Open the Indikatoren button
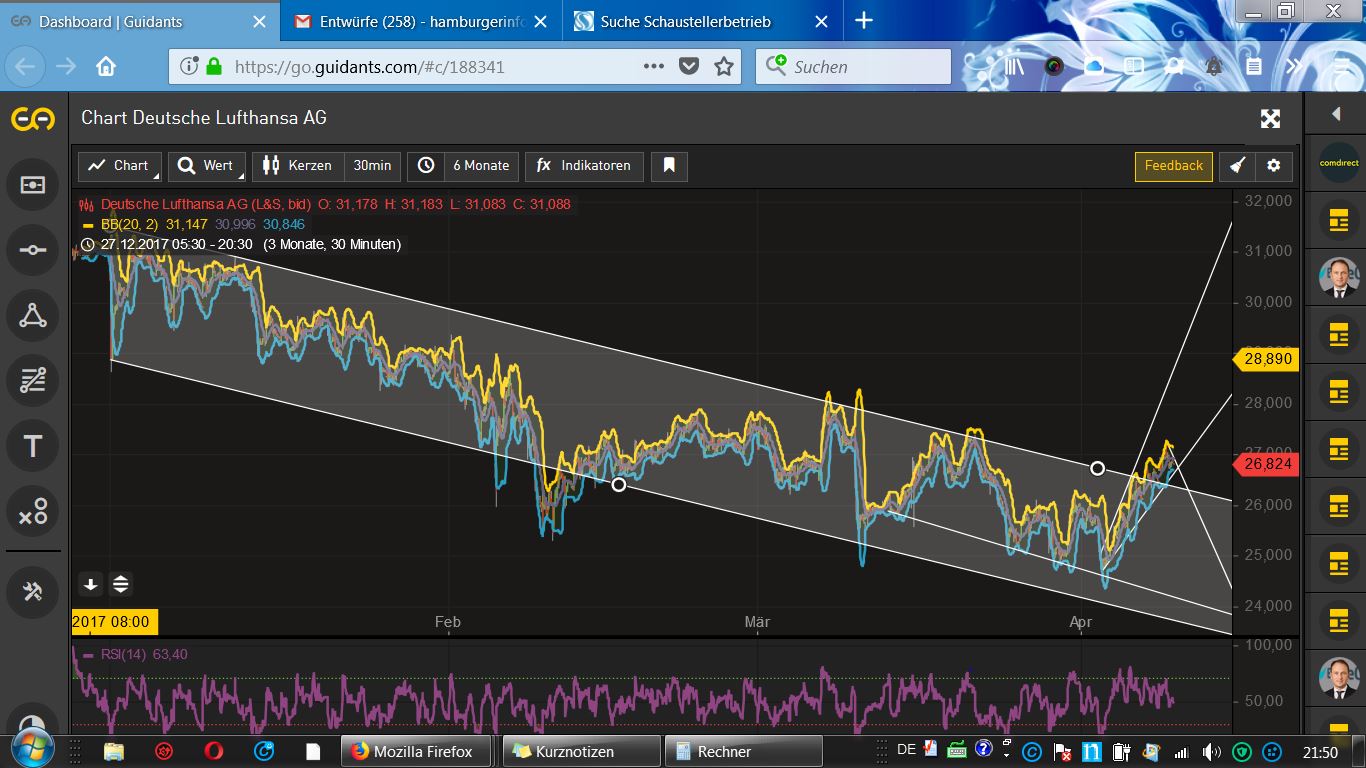1366x768 pixels. point(584,166)
